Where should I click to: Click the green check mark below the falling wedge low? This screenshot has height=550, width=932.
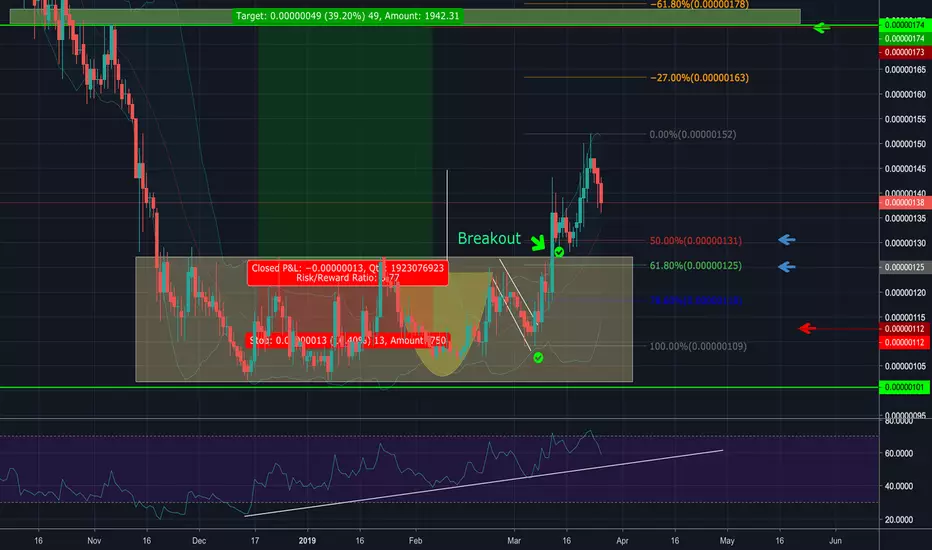538,357
